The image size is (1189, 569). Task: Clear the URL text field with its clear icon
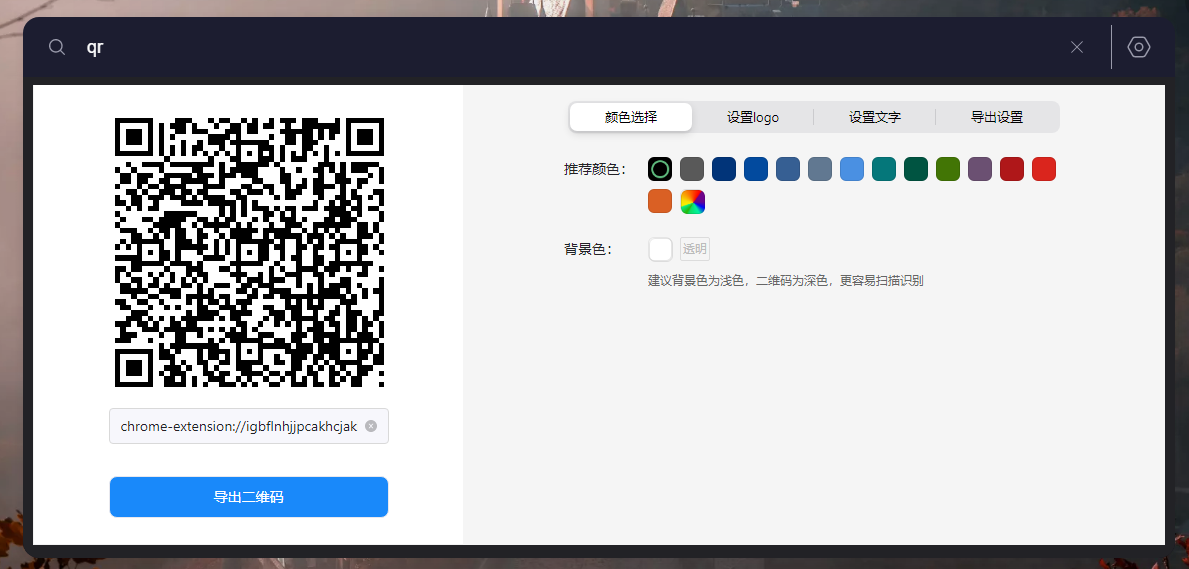(x=371, y=426)
